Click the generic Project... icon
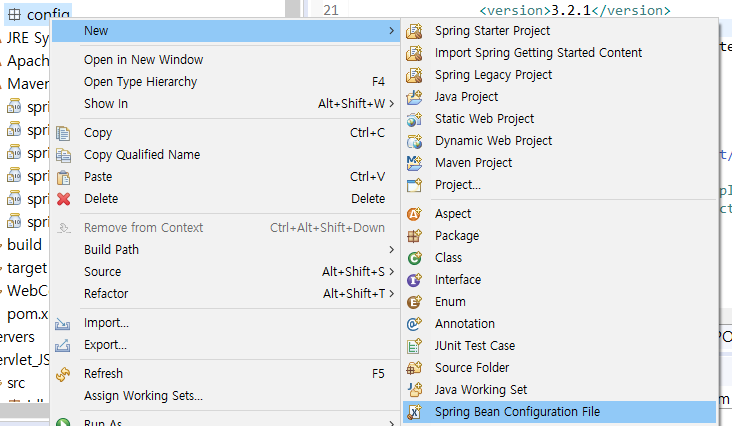Viewport: 732px width, 426px height. [x=414, y=185]
